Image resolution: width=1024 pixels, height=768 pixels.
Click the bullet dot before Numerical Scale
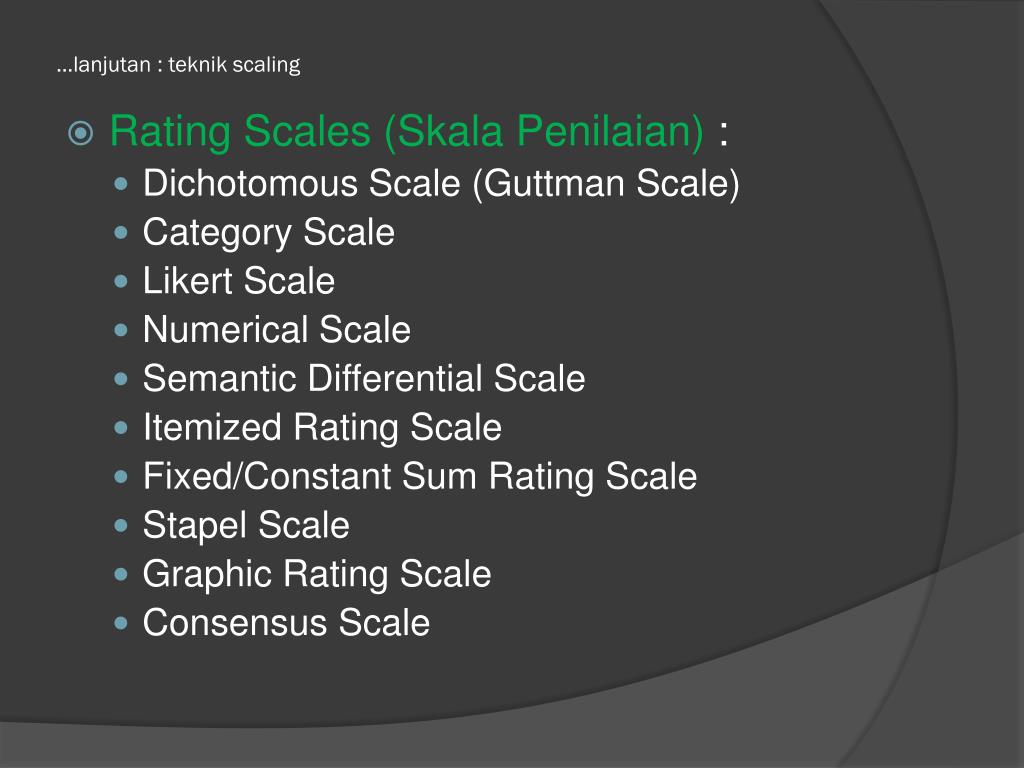click(x=121, y=330)
